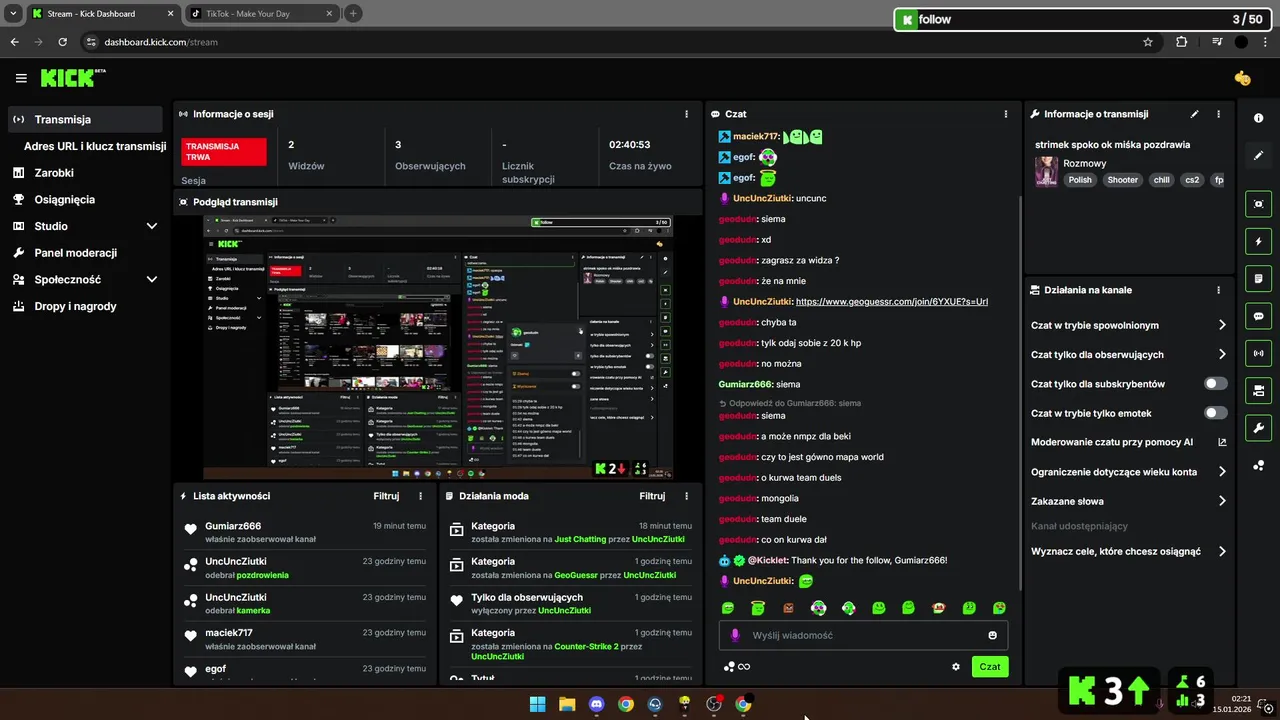Open Zakazane słowa settings
1280x720 pixels.
pos(1128,501)
